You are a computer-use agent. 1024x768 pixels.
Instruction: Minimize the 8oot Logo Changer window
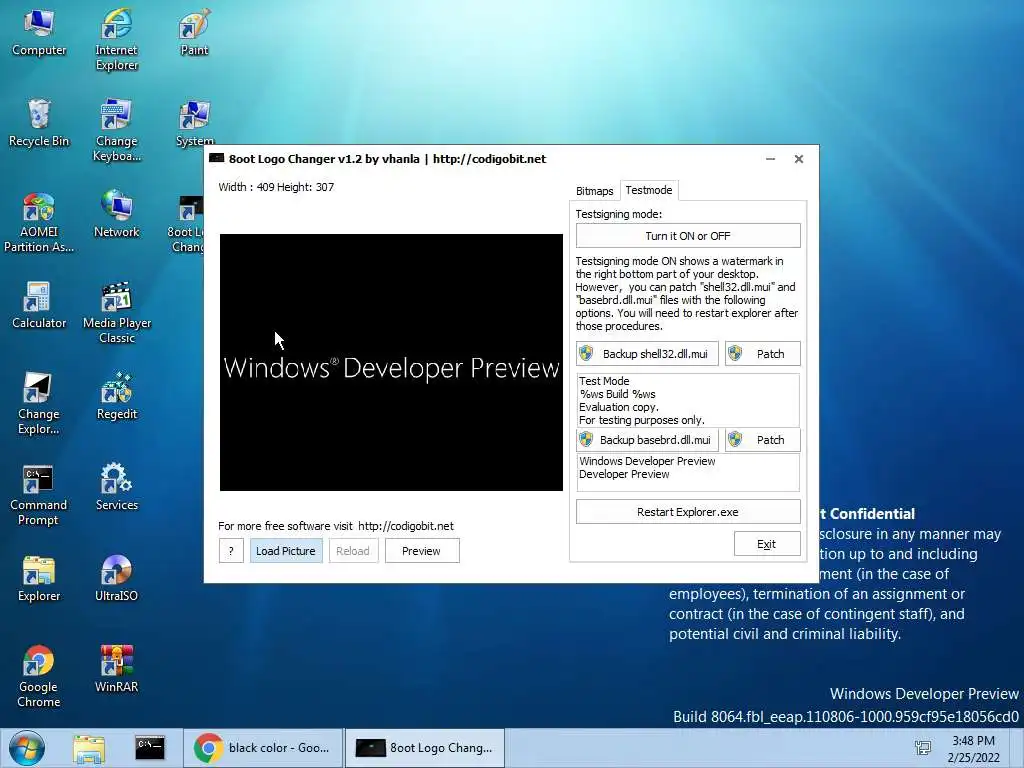[771, 159]
